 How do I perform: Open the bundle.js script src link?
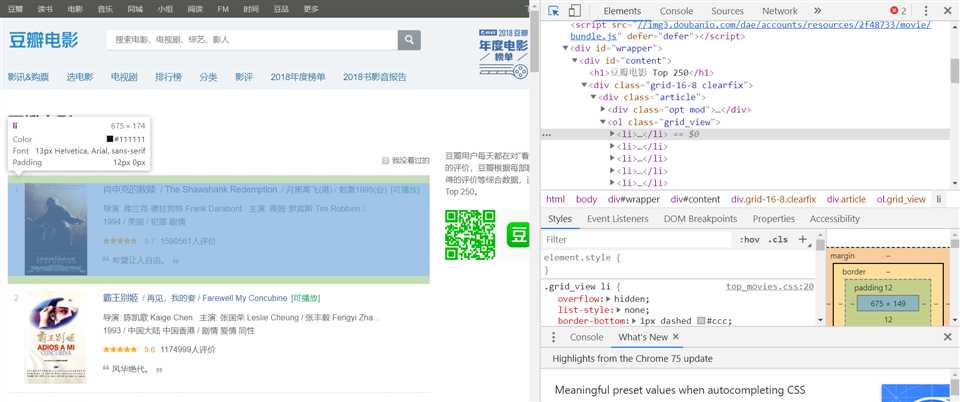[751, 31]
